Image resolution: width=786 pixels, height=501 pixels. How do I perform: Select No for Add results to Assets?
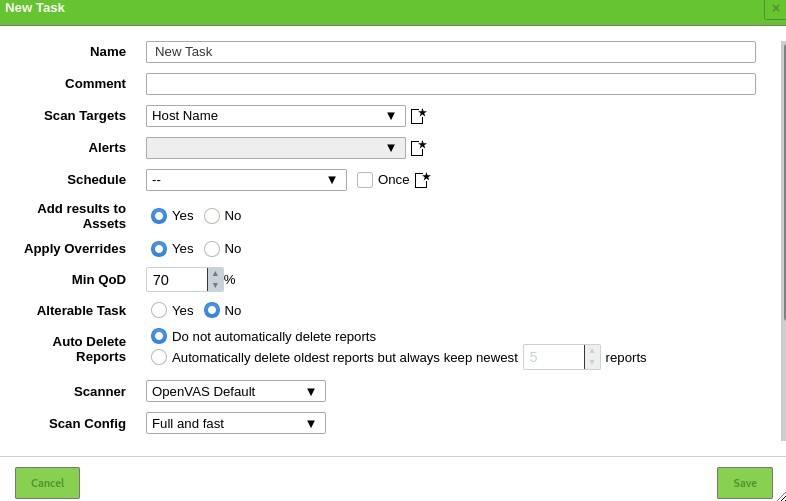[212, 216]
